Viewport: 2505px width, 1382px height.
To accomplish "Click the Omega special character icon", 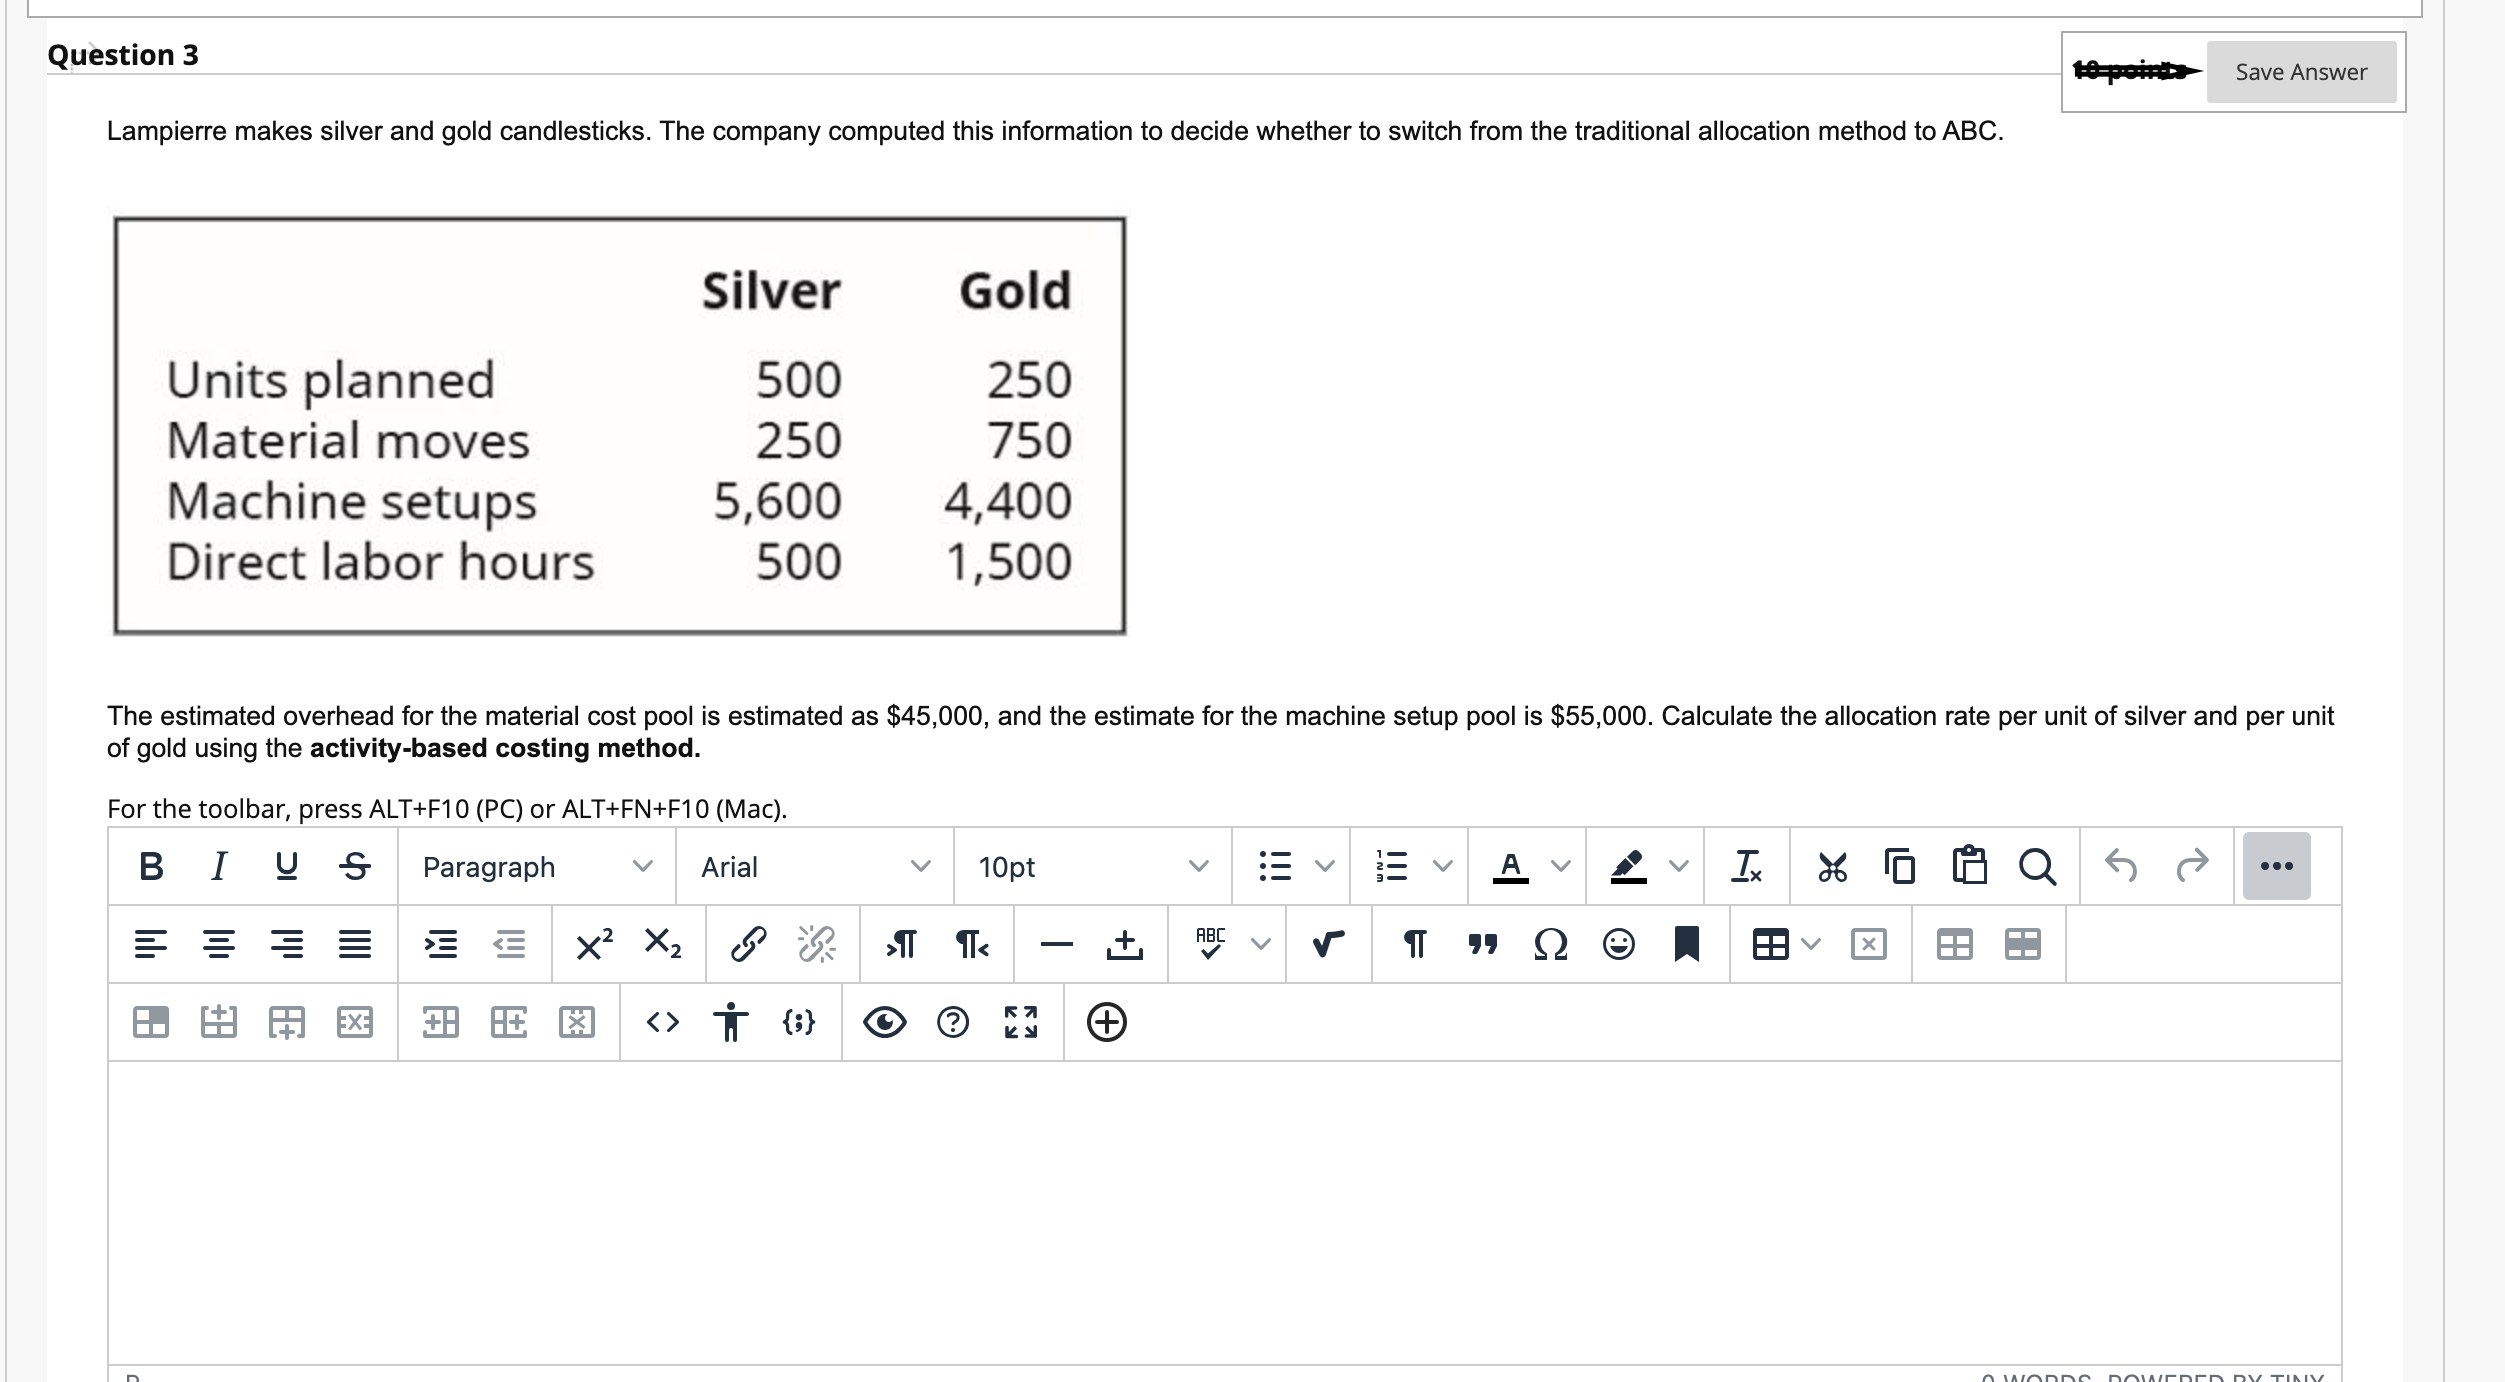I will (1550, 944).
